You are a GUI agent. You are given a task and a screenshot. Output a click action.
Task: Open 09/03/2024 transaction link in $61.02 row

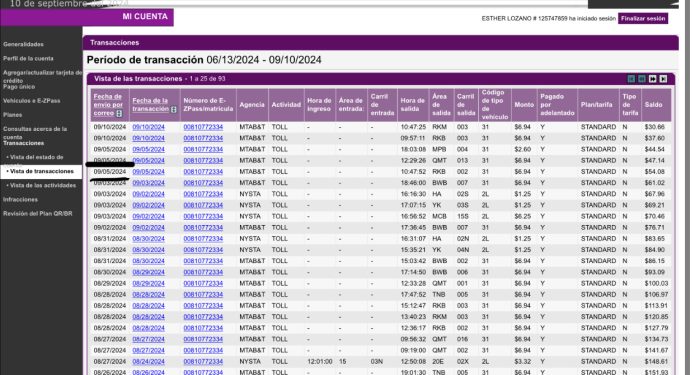(148, 183)
